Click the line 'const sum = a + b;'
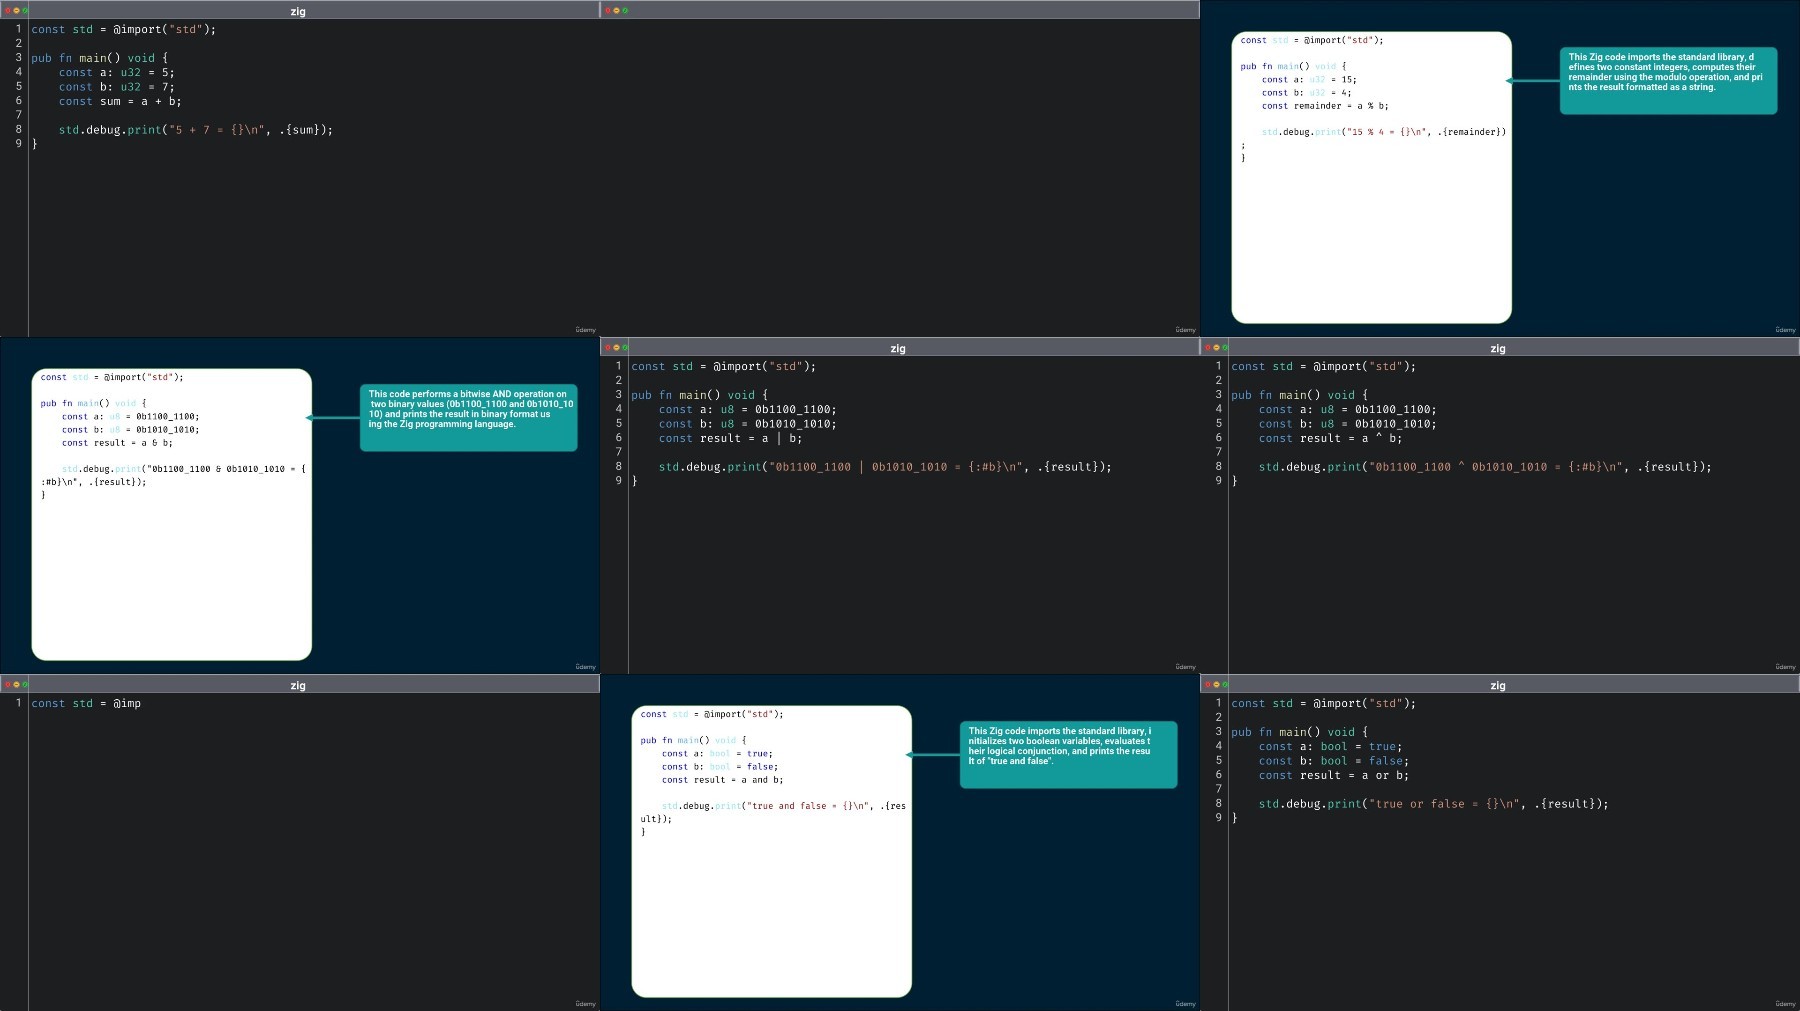1800x1011 pixels. coord(120,101)
